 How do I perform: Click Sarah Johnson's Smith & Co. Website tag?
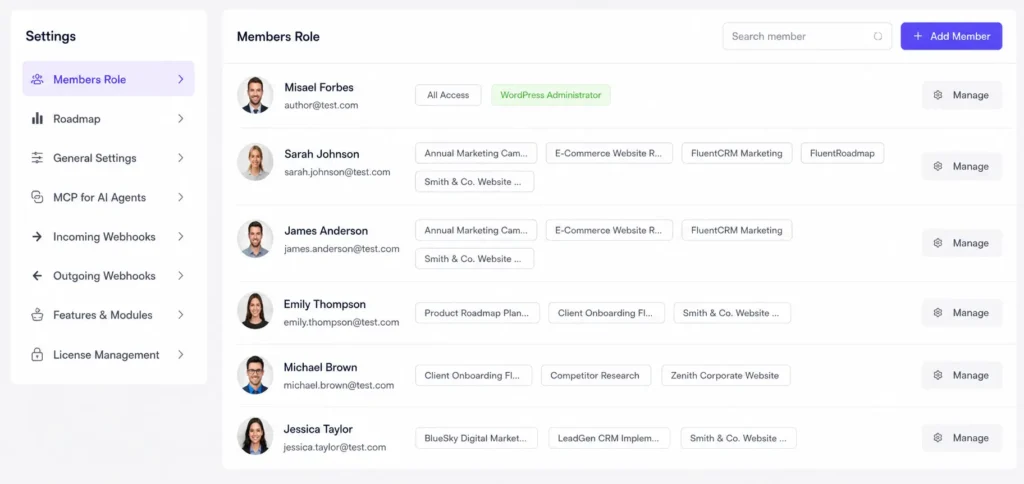point(475,182)
